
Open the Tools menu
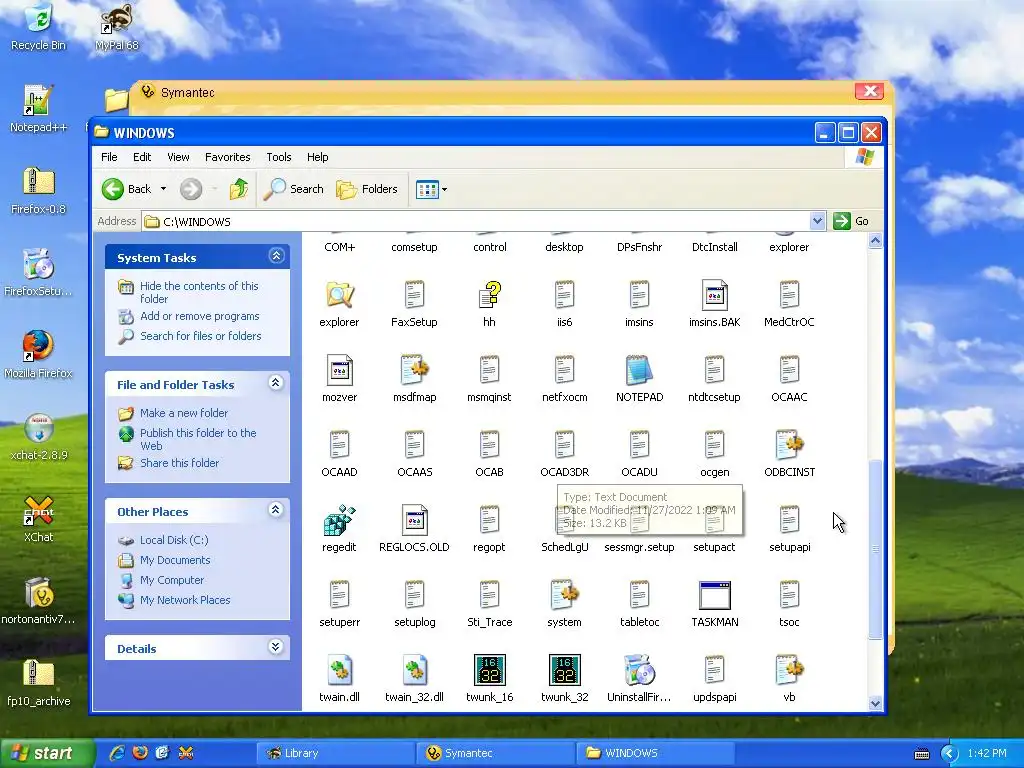pyautogui.click(x=278, y=157)
